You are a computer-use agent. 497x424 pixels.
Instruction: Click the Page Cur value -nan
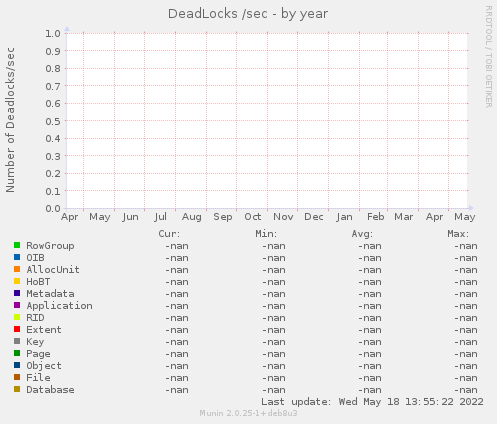(x=177, y=354)
